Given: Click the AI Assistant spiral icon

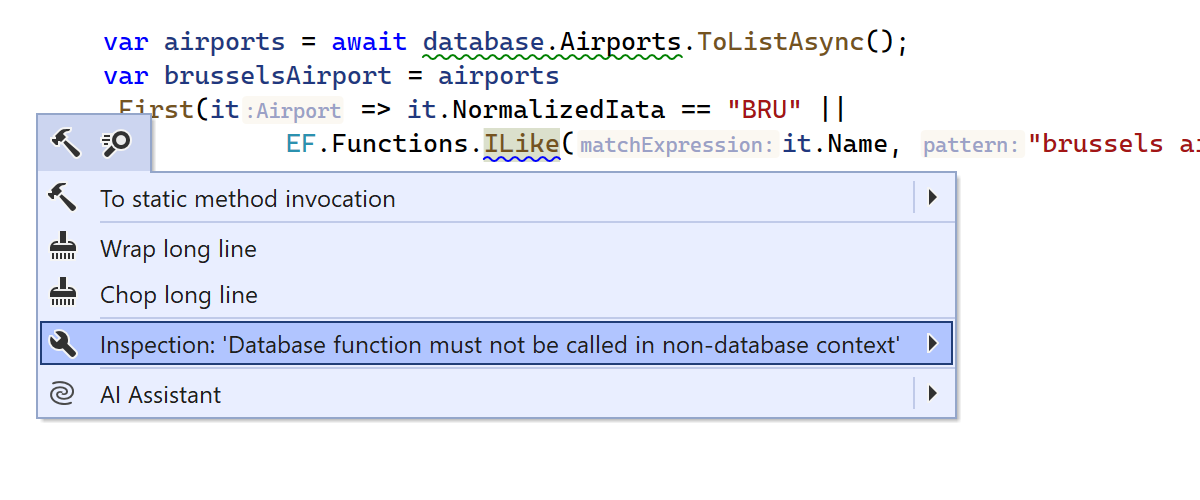Looking at the screenshot, I should pos(62,395).
